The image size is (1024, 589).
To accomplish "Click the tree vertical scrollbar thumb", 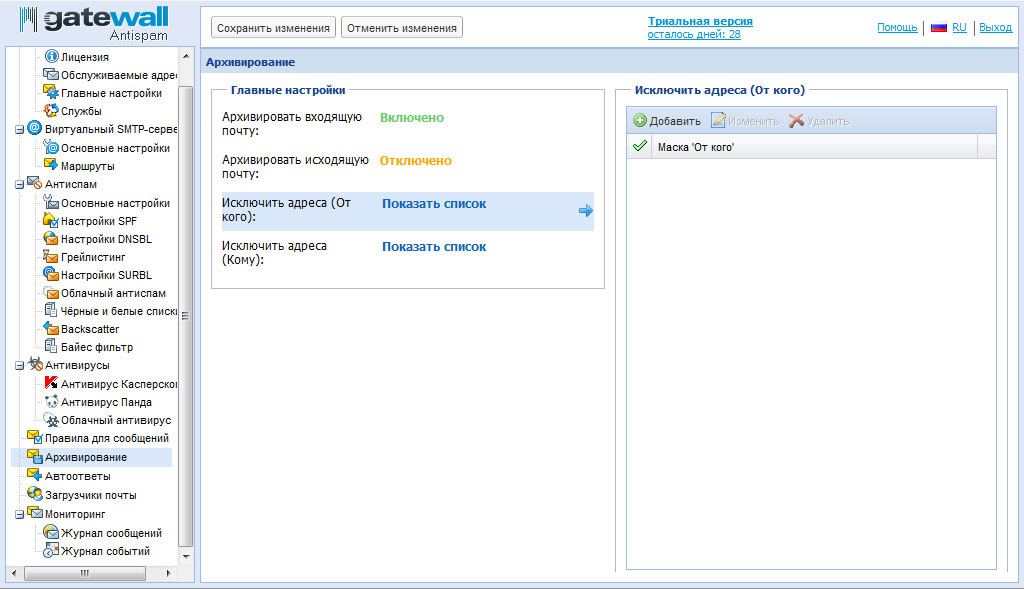I will [x=186, y=316].
